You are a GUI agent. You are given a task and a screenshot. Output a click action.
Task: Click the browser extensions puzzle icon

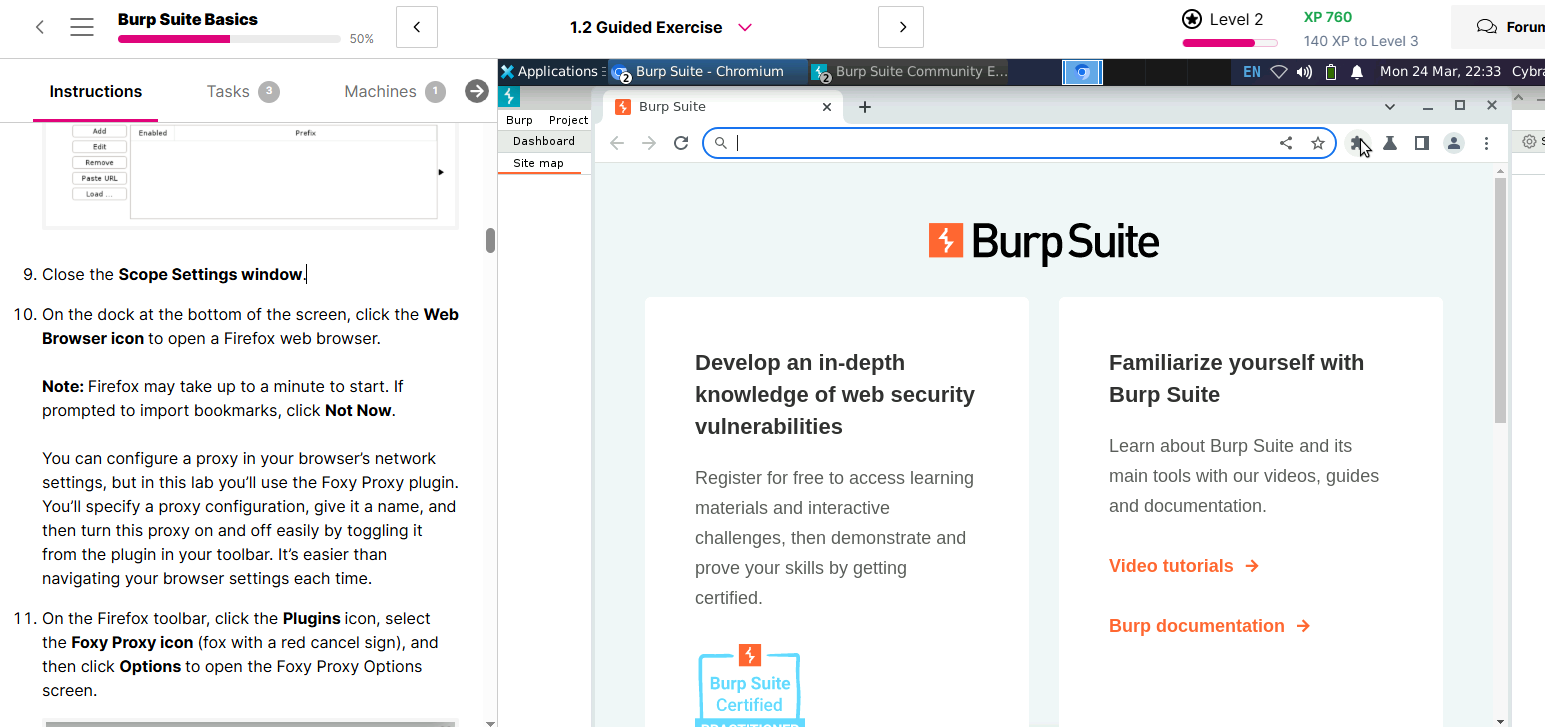point(1357,143)
